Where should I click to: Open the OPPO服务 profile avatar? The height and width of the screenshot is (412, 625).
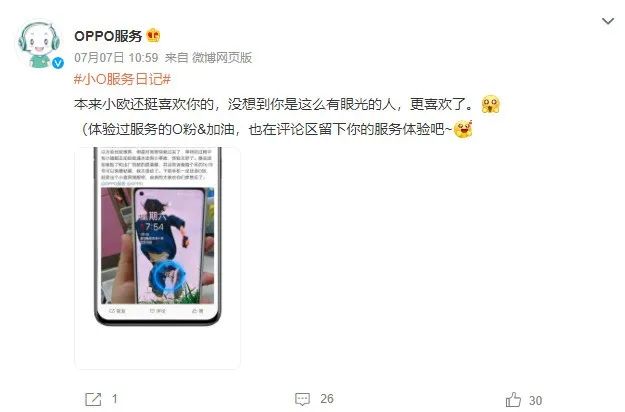coord(38,44)
